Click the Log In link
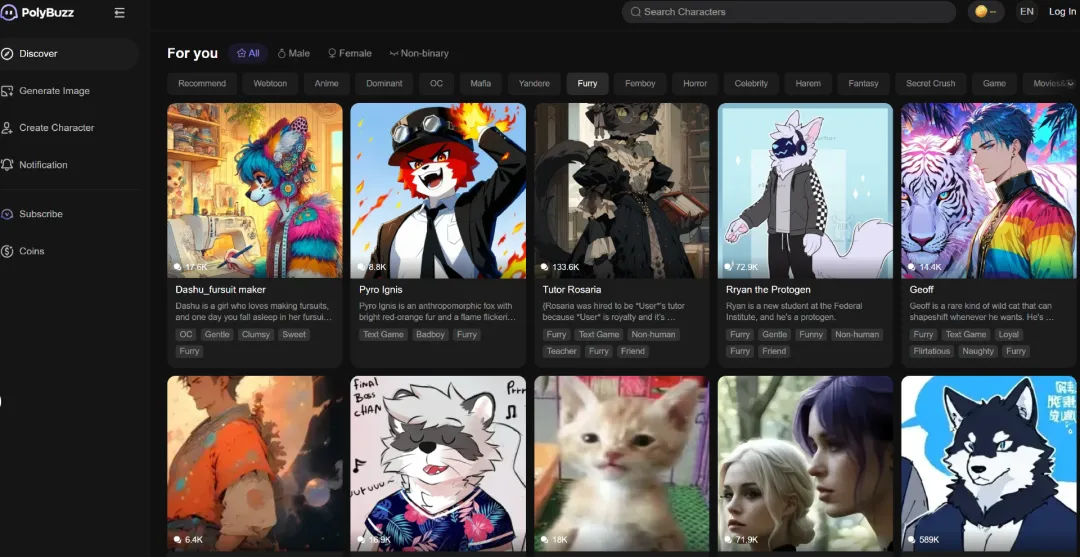1080x557 pixels. [1062, 12]
